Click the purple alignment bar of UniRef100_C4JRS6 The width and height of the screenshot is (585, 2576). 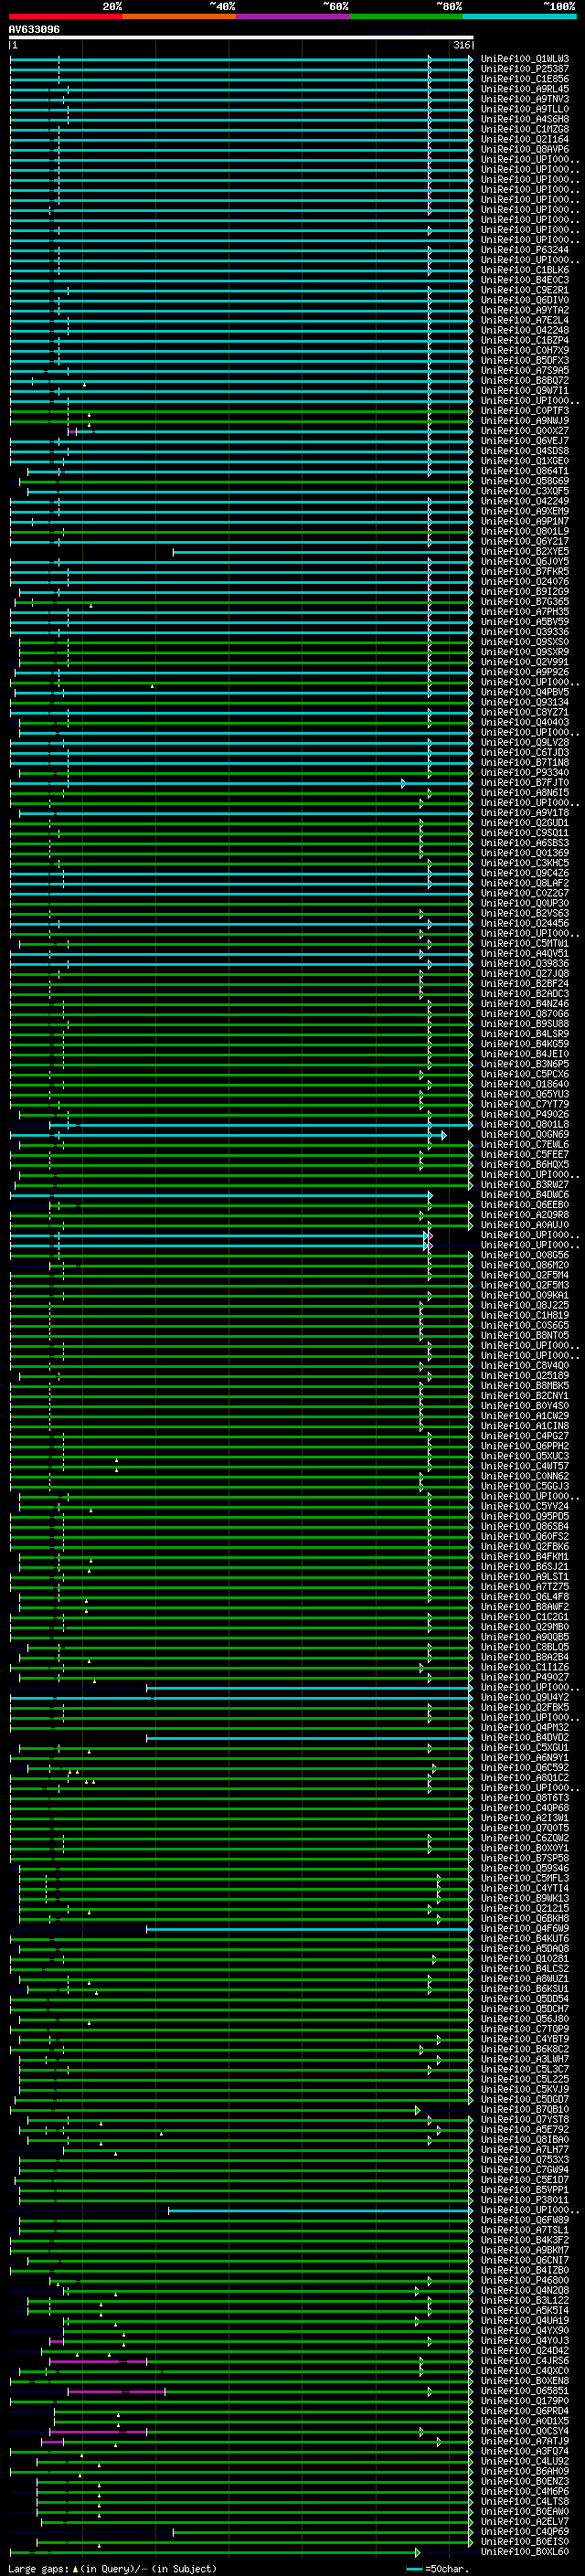tap(99, 2361)
